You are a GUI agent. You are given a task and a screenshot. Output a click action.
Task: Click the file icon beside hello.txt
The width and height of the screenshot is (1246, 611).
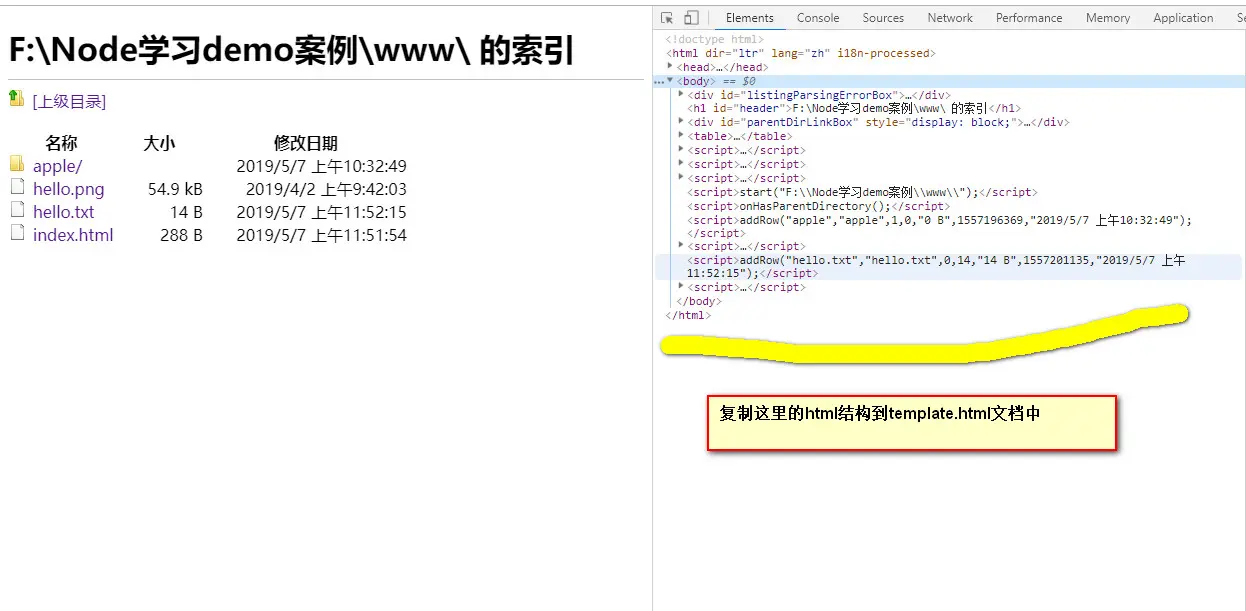point(17,210)
